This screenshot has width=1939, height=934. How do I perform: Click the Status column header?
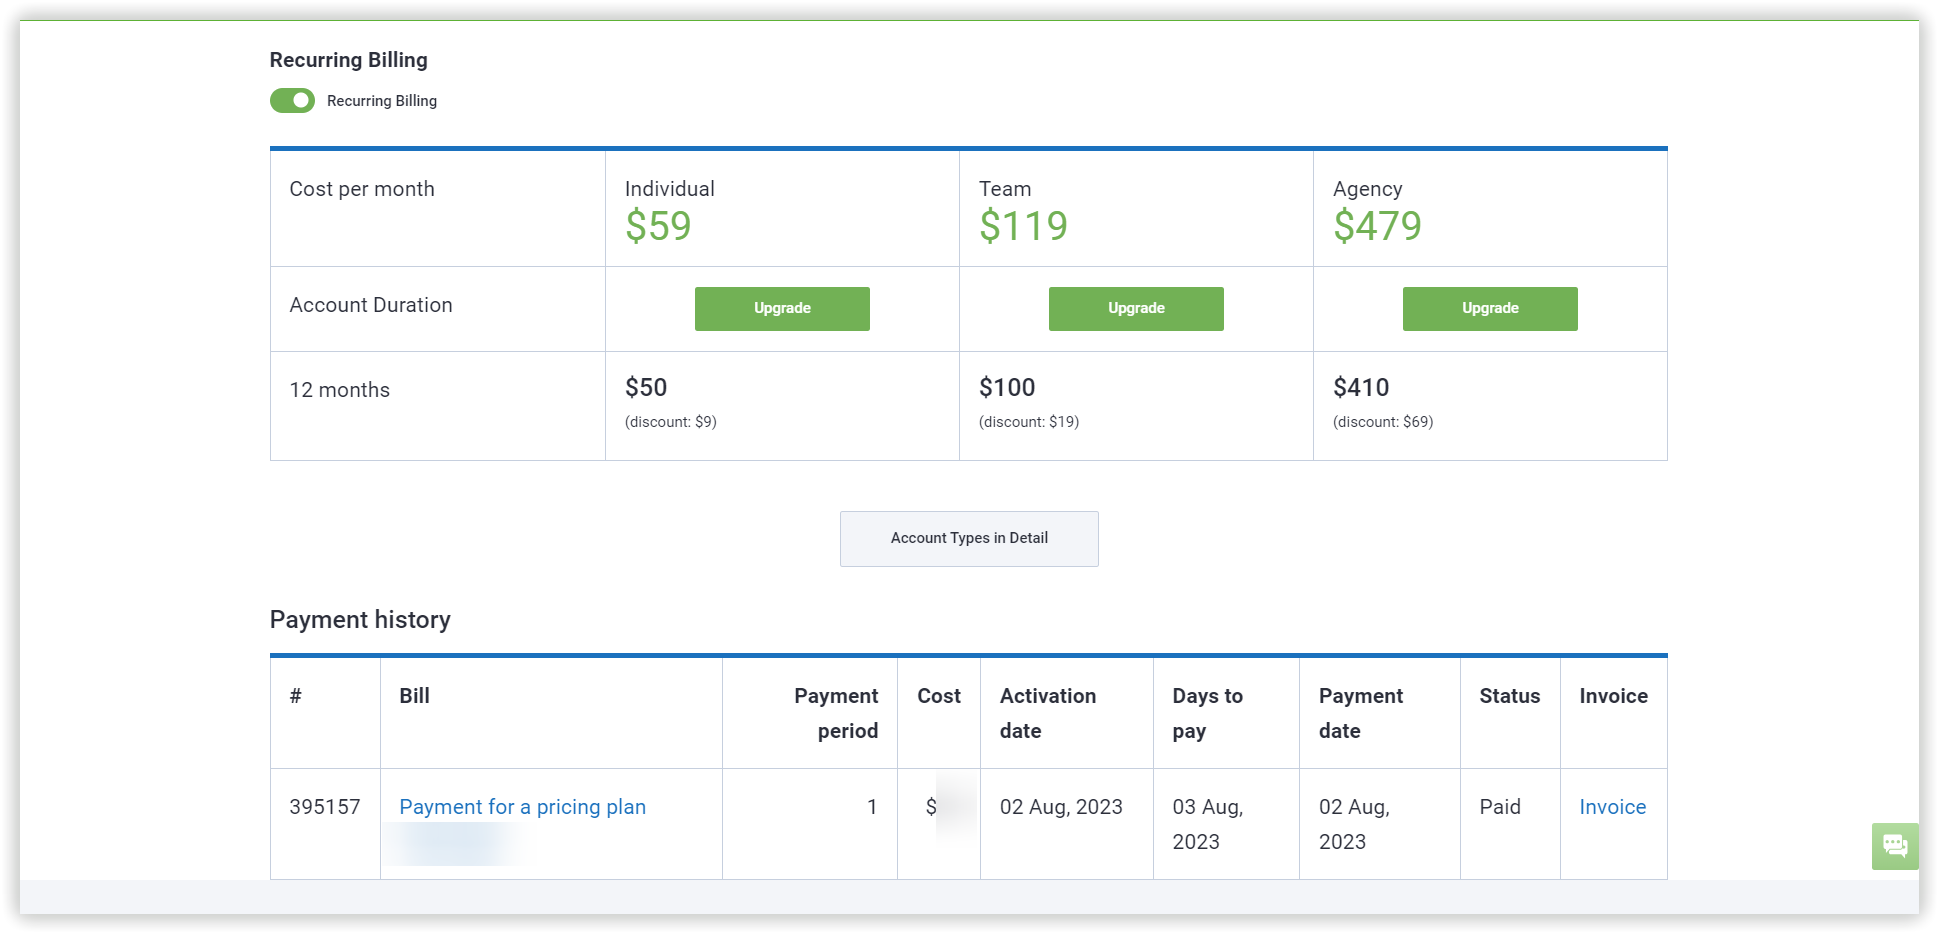pos(1509,696)
